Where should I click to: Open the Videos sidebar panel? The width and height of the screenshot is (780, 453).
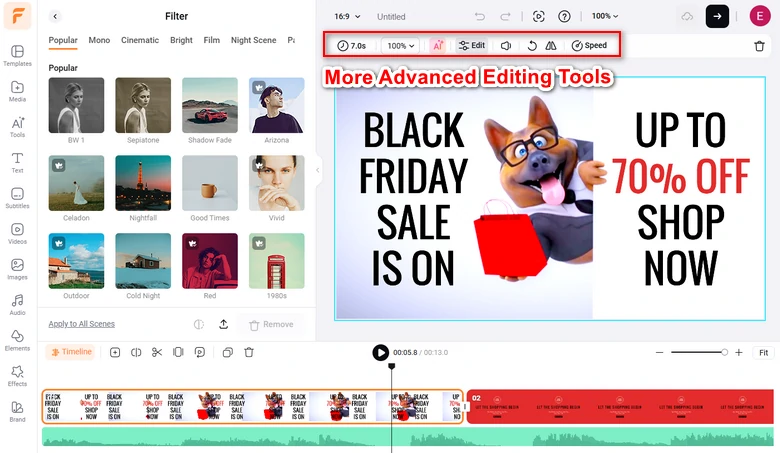tap(17, 234)
